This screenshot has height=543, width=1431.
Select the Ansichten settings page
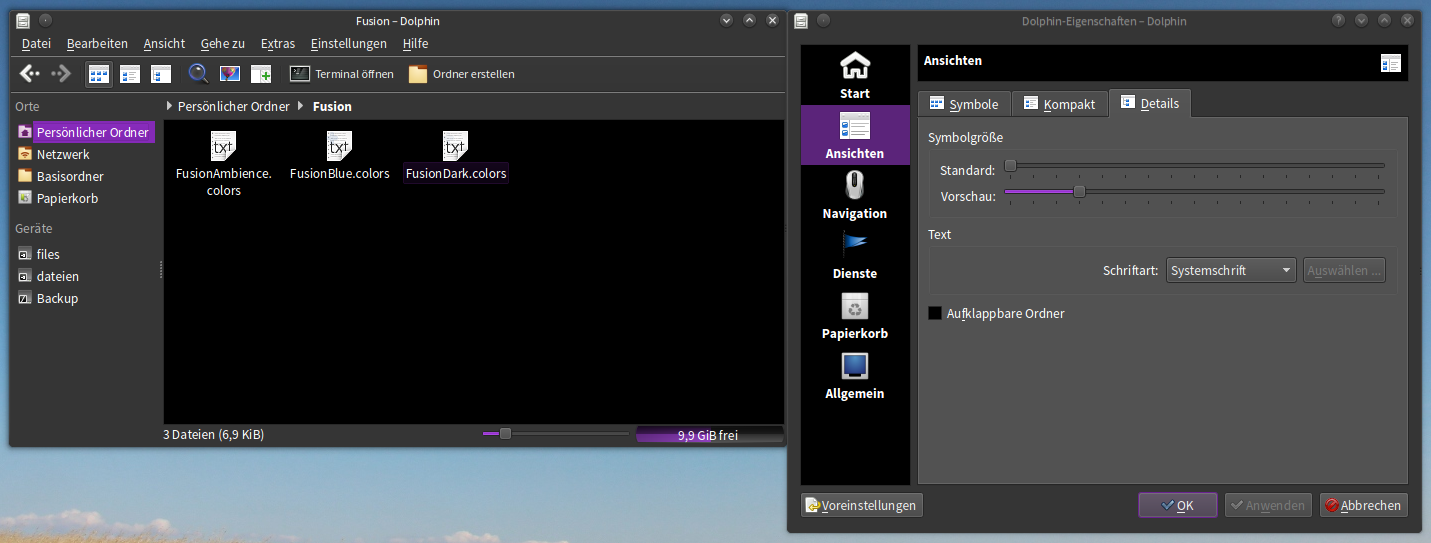pyautogui.click(x=855, y=135)
